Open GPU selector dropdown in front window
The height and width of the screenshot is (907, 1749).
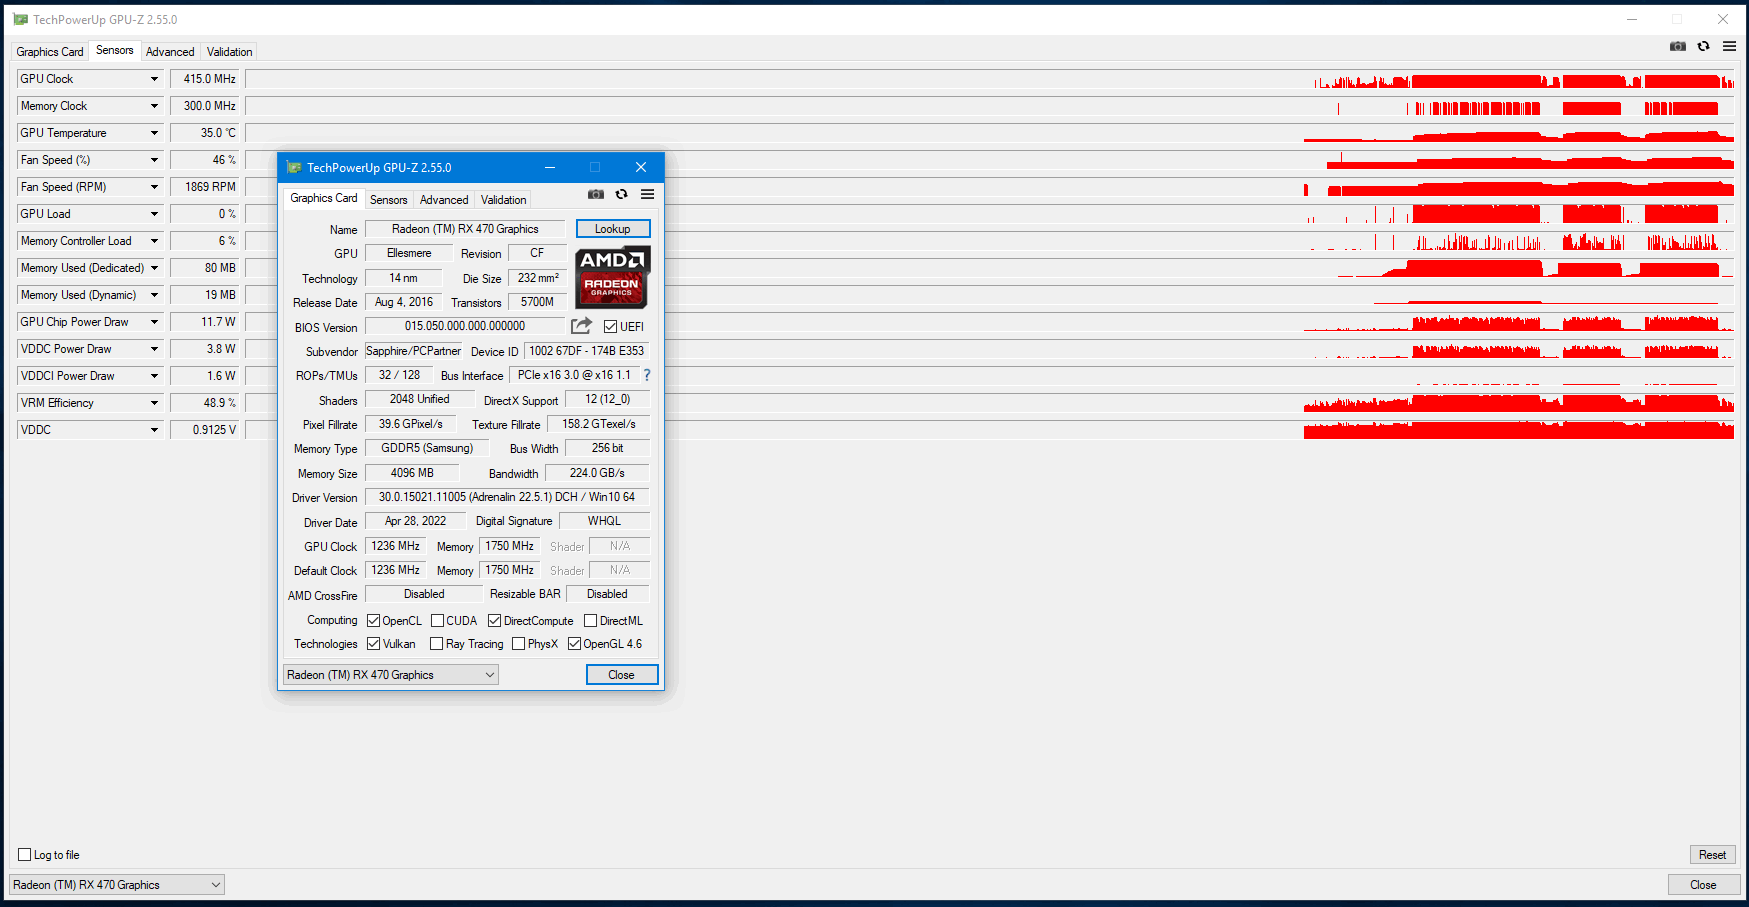pyautogui.click(x=390, y=675)
